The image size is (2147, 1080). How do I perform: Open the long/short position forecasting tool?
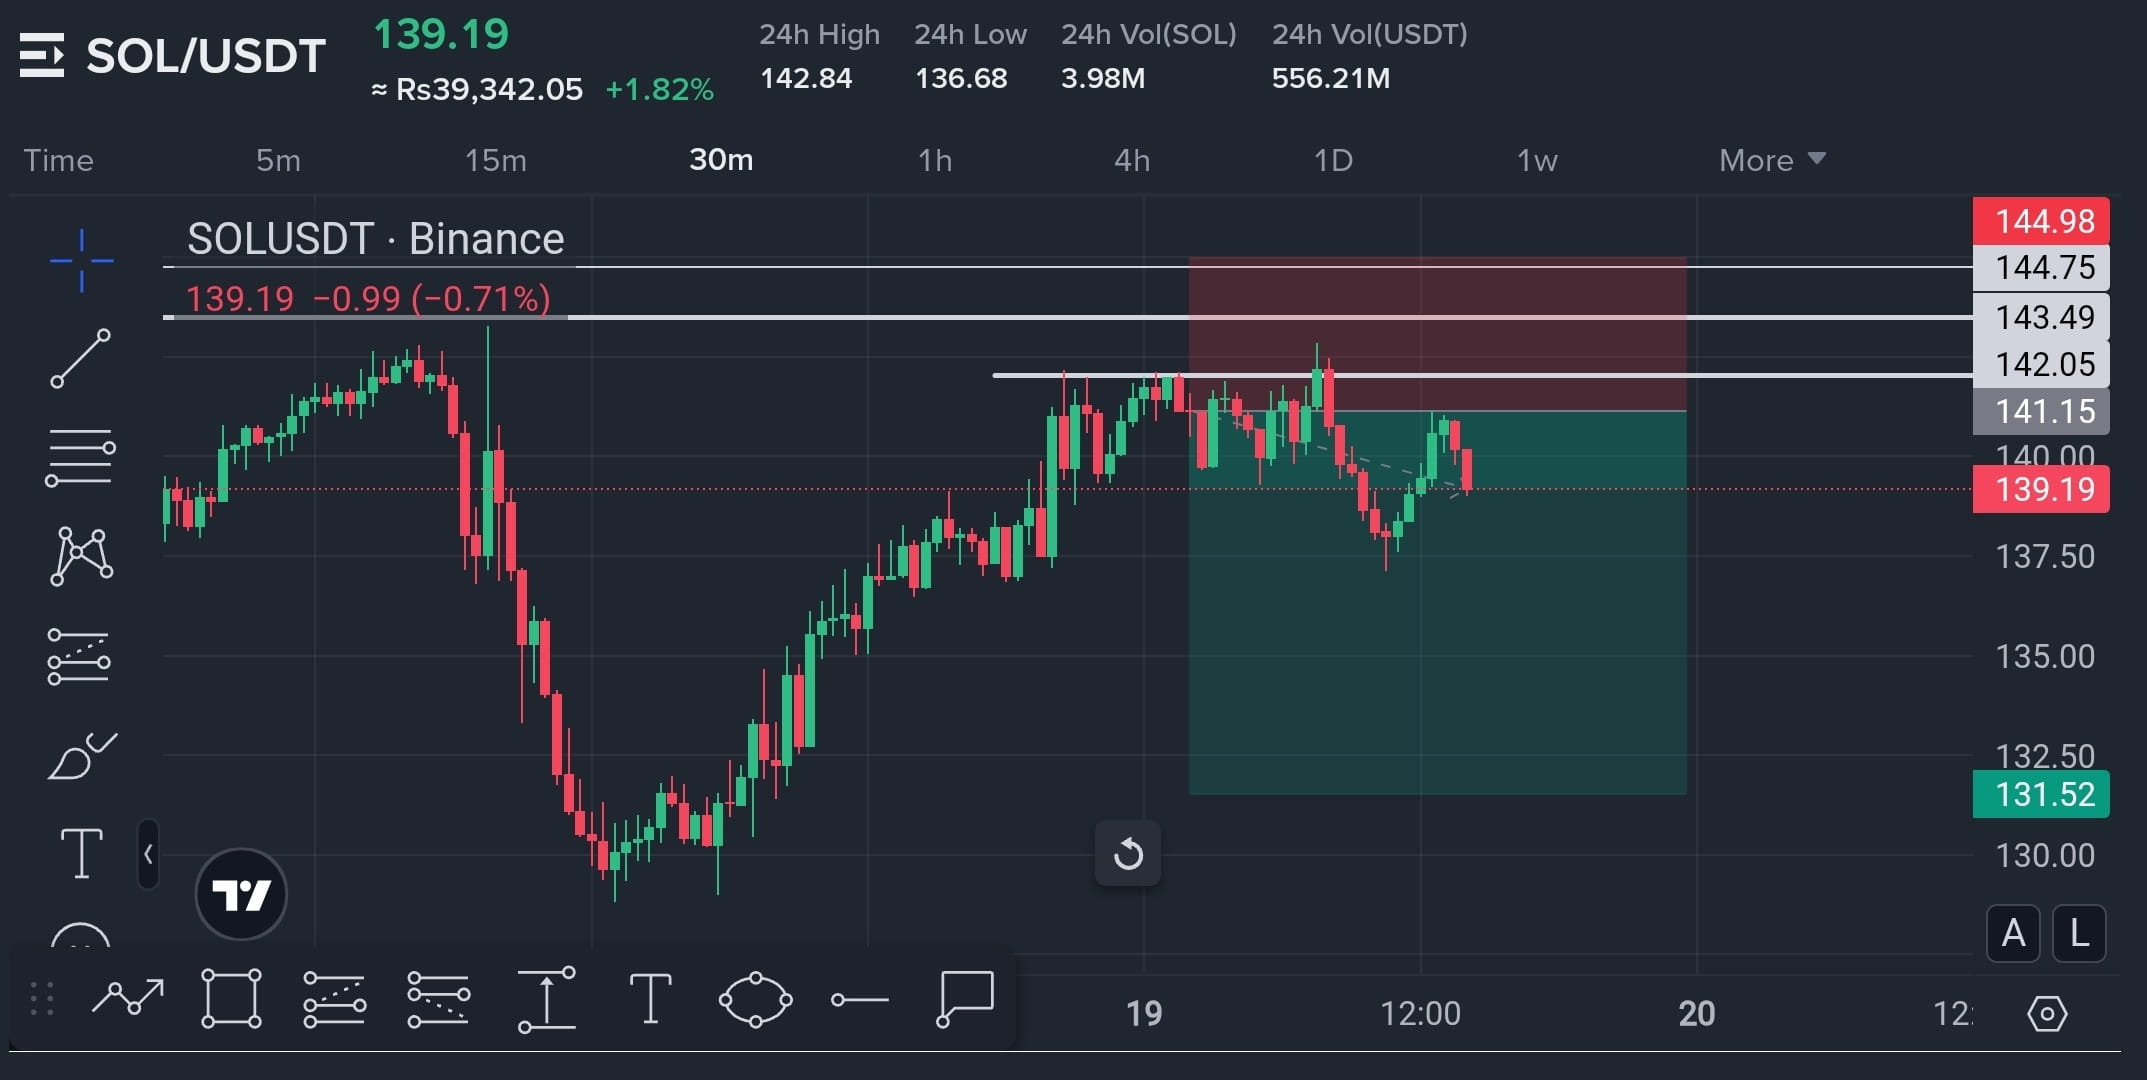79,657
